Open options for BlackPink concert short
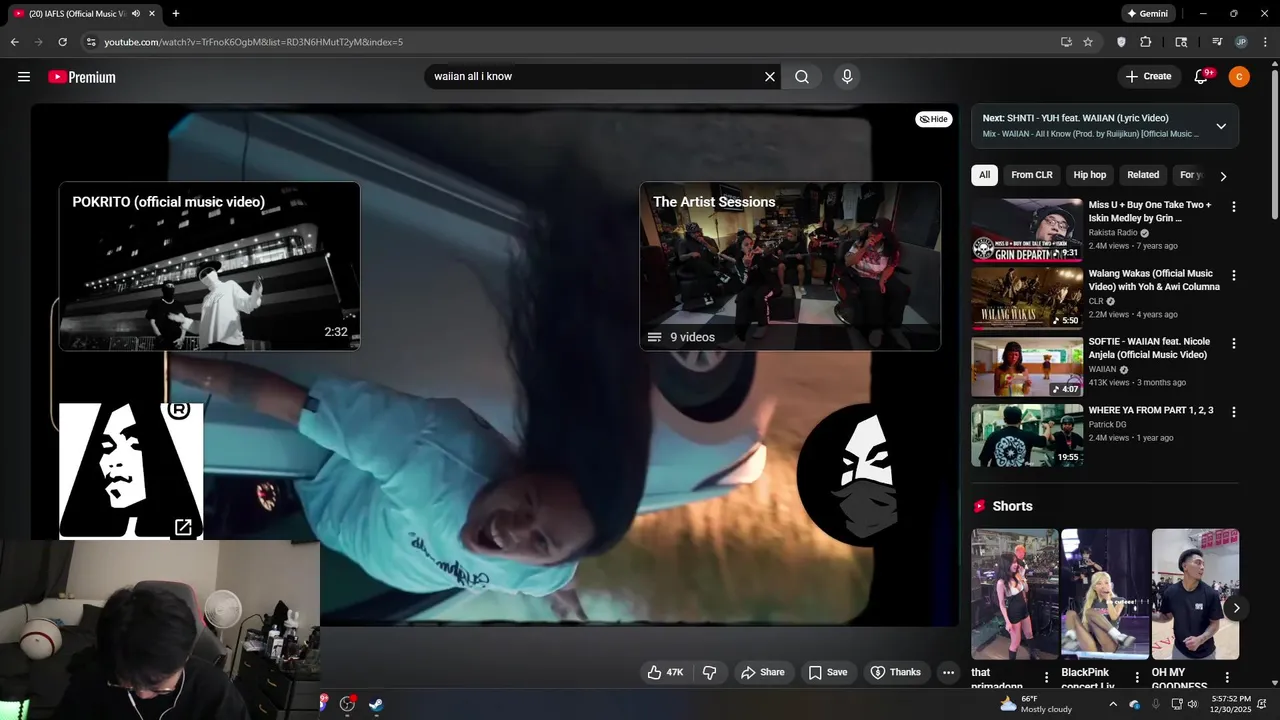 click(1137, 677)
